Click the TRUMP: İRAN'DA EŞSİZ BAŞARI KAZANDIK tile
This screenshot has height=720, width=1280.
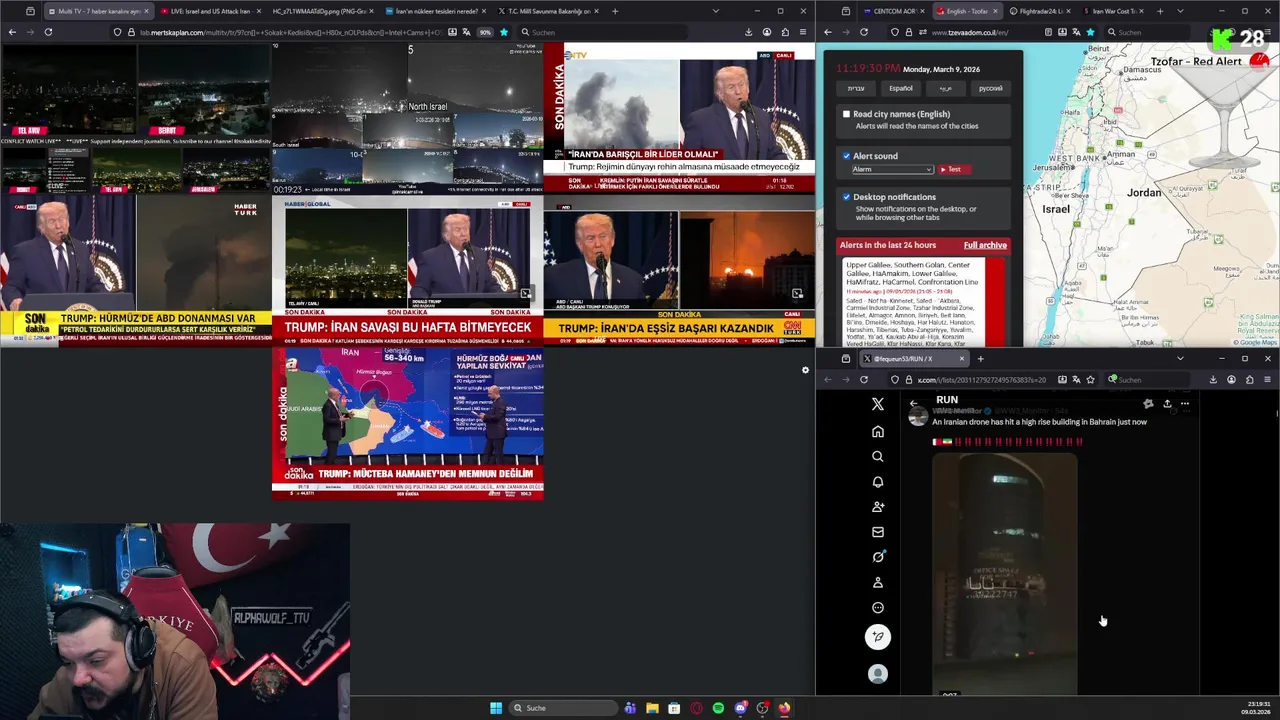[679, 271]
